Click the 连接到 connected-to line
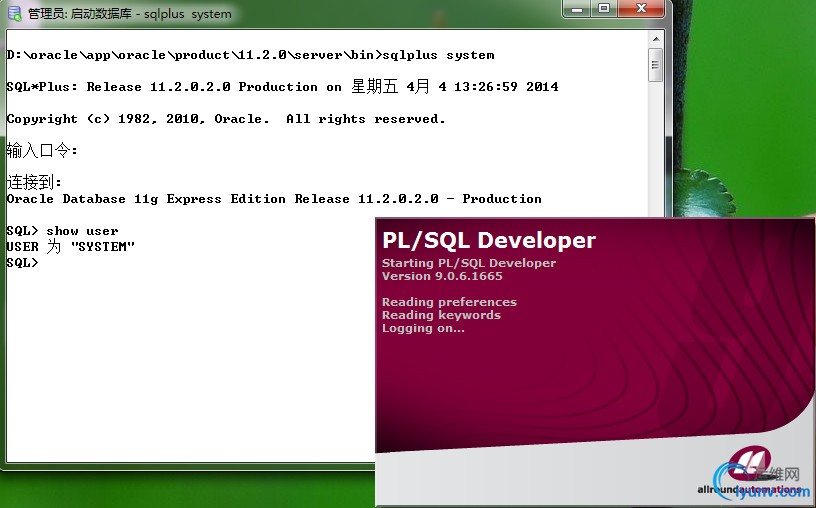816x508 pixels. [34, 182]
